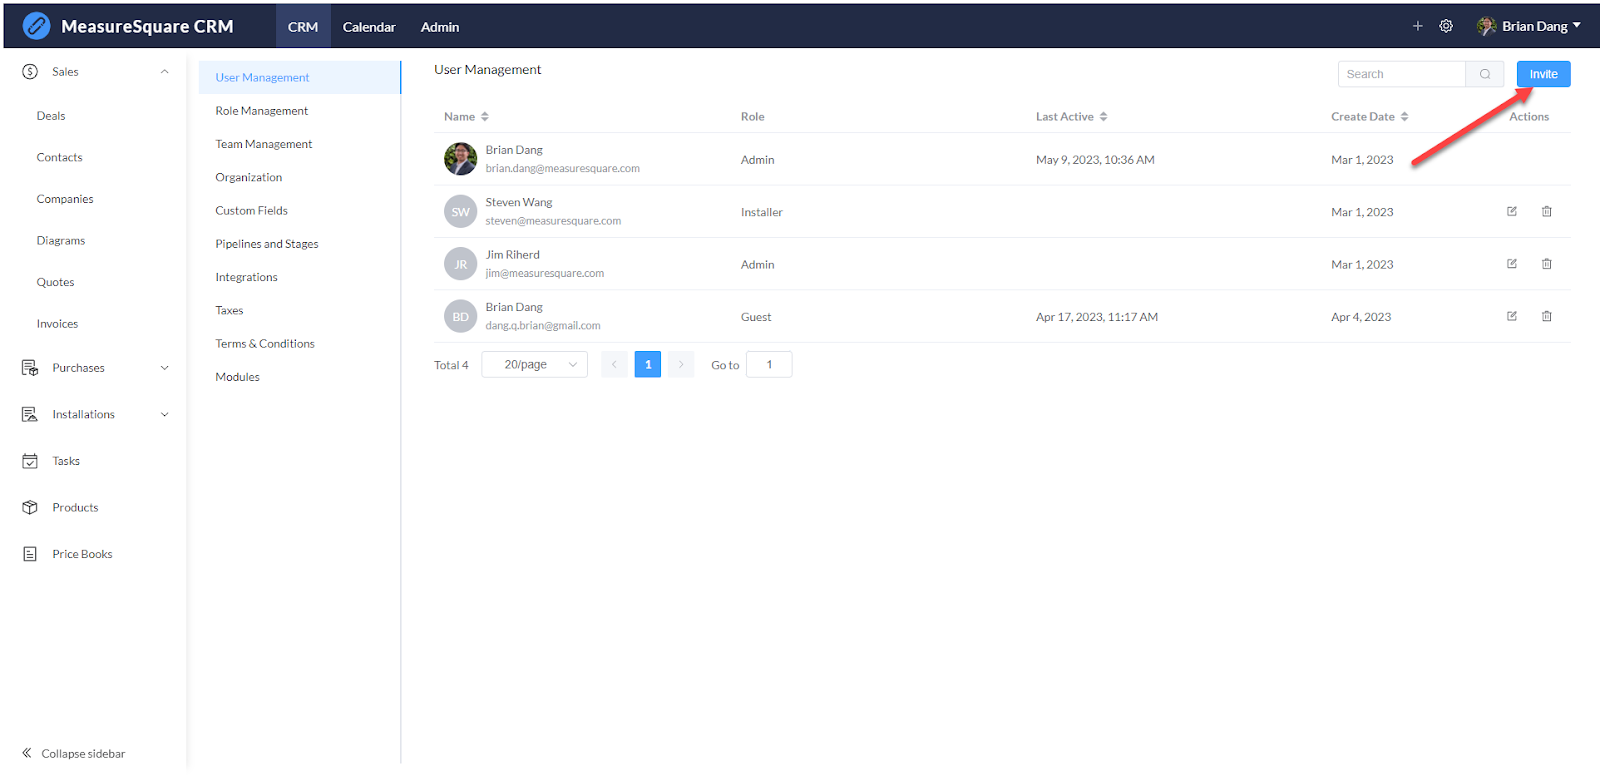The image size is (1600, 776).
Task: Click Price Books icon in sidebar
Action: click(30, 554)
